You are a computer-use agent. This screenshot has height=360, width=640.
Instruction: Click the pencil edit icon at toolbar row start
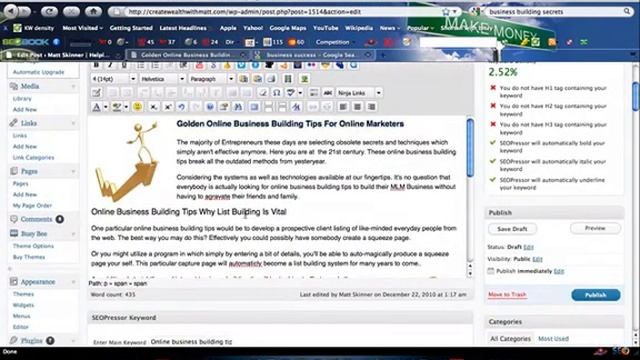click(96, 93)
